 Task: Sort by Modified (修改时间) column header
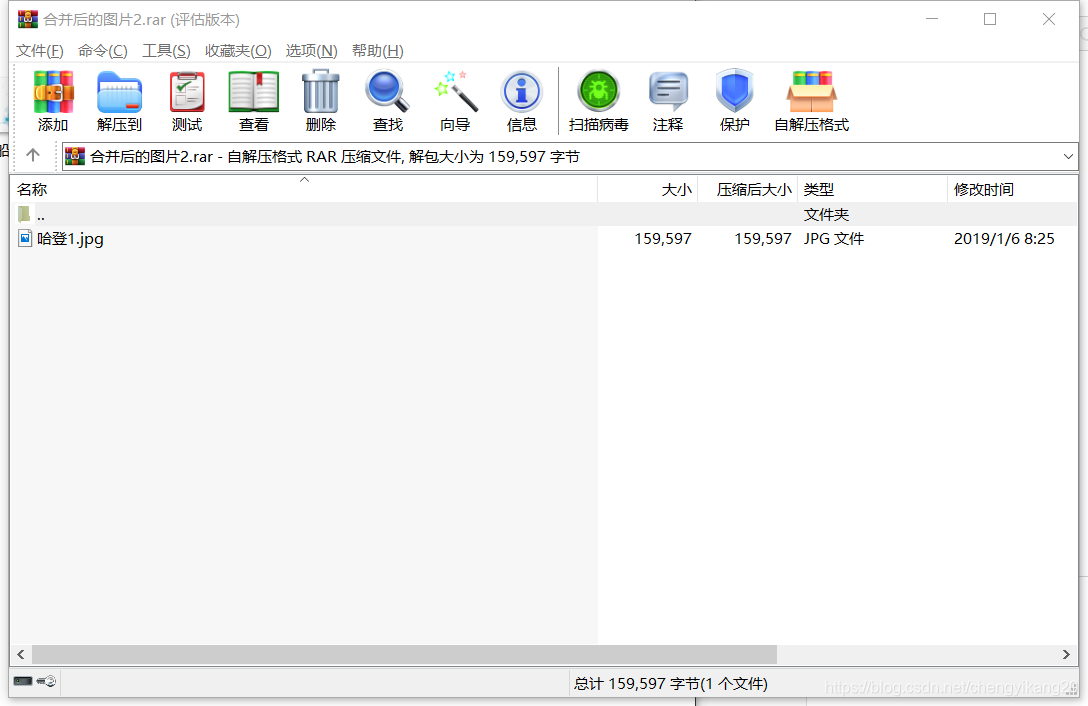1012,189
